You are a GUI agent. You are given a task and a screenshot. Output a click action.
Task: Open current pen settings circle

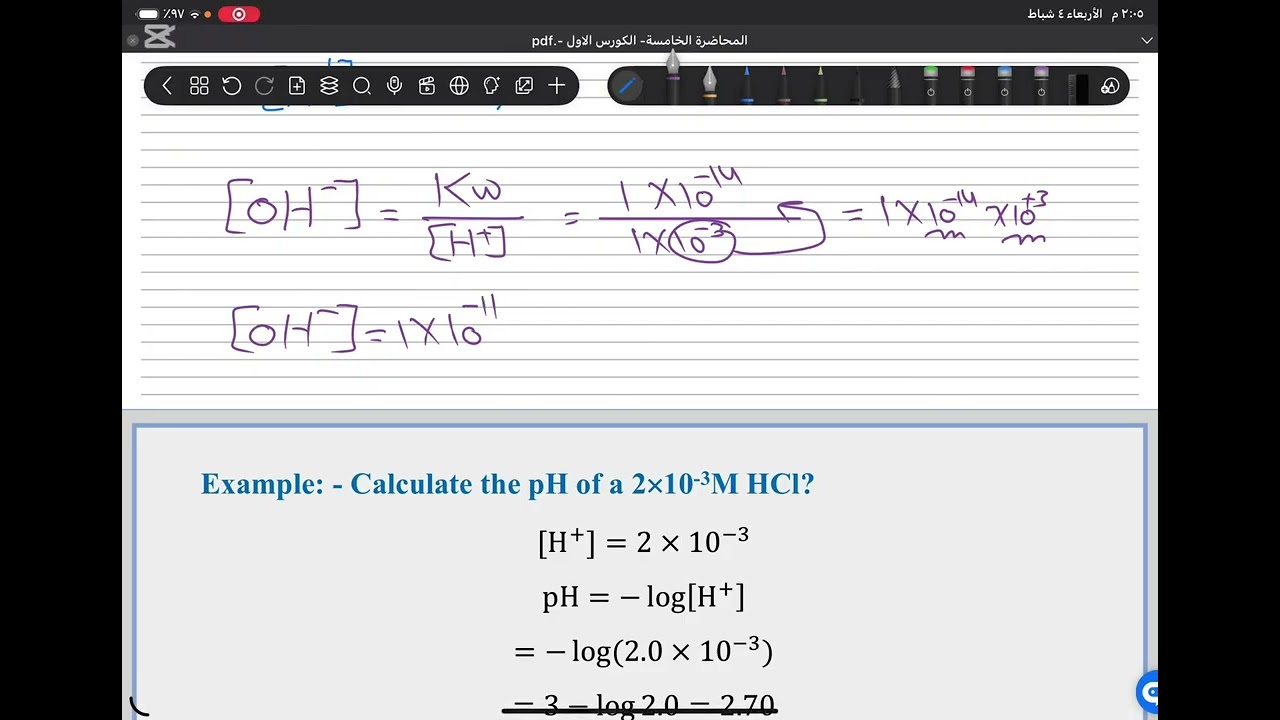628,86
